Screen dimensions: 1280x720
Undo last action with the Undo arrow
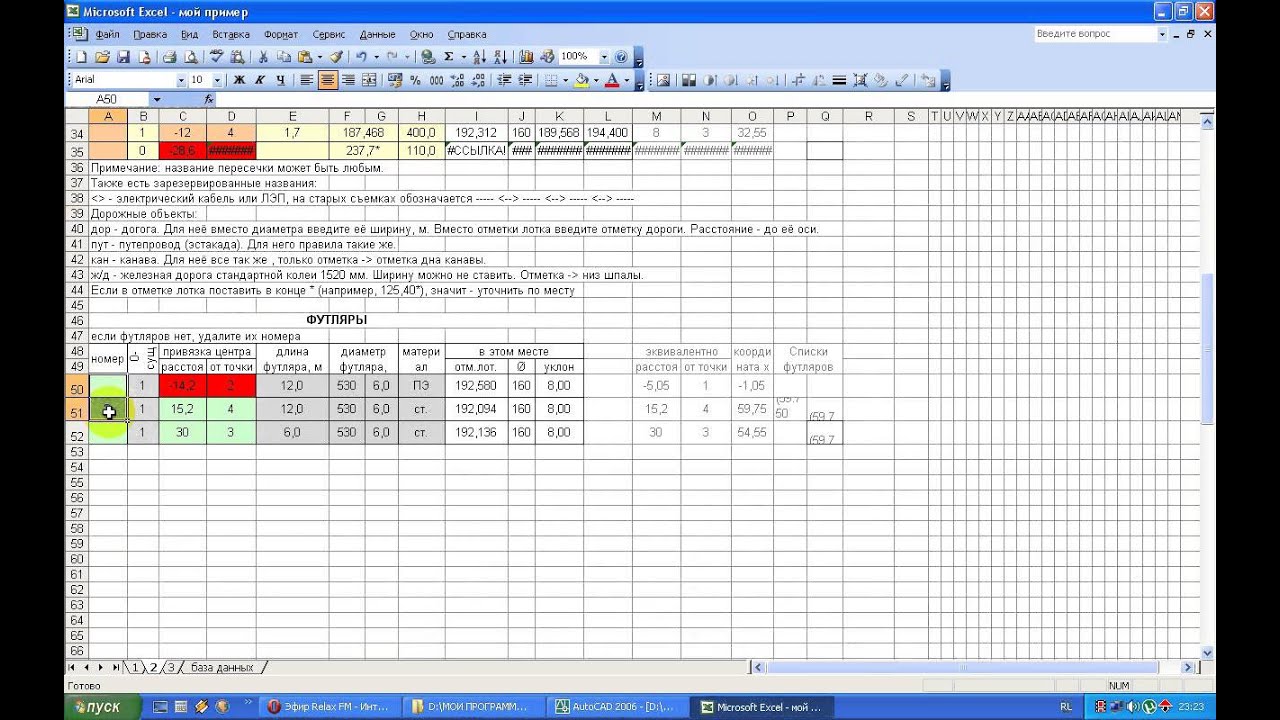click(361, 57)
